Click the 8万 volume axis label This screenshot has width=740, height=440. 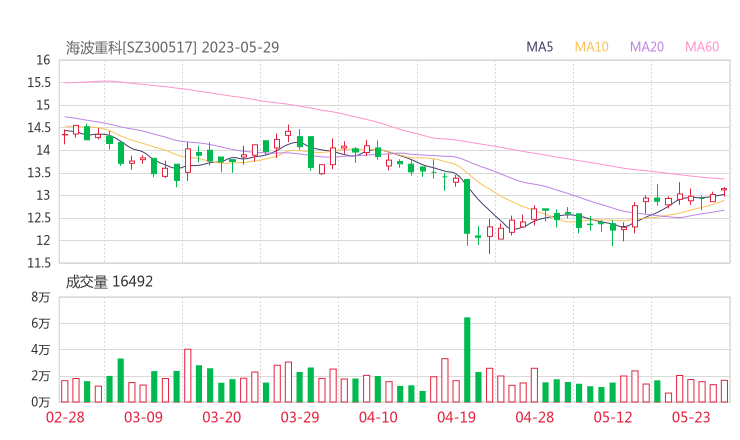tap(41, 297)
